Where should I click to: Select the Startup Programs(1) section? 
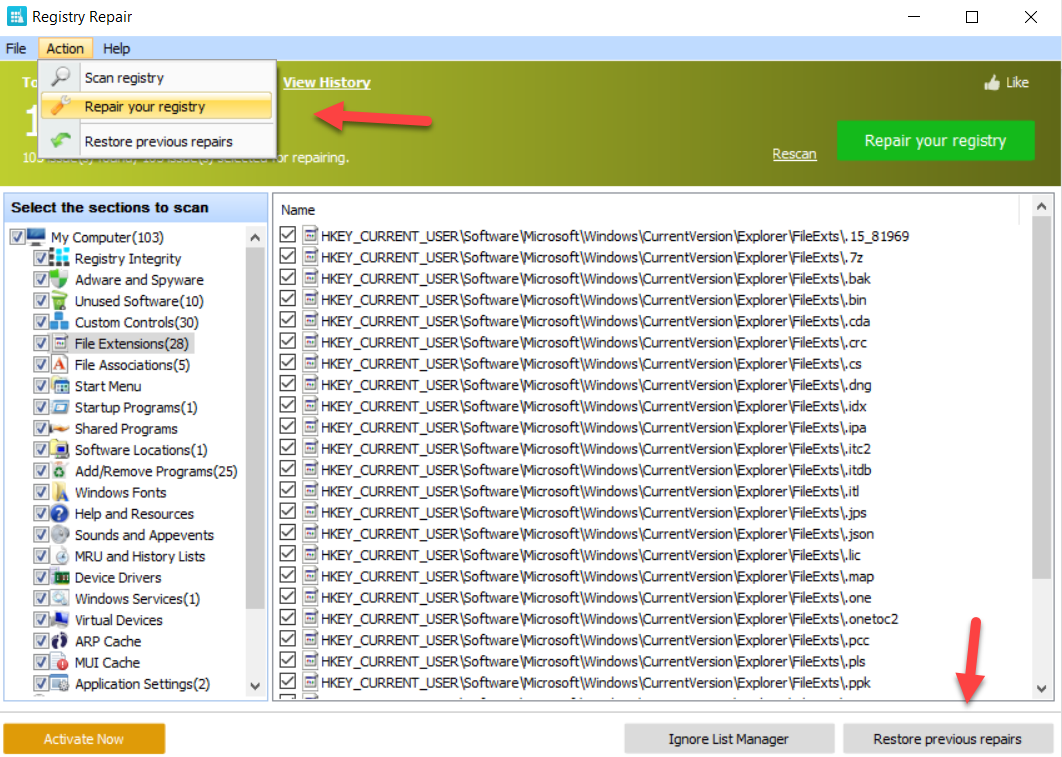click(x=136, y=407)
